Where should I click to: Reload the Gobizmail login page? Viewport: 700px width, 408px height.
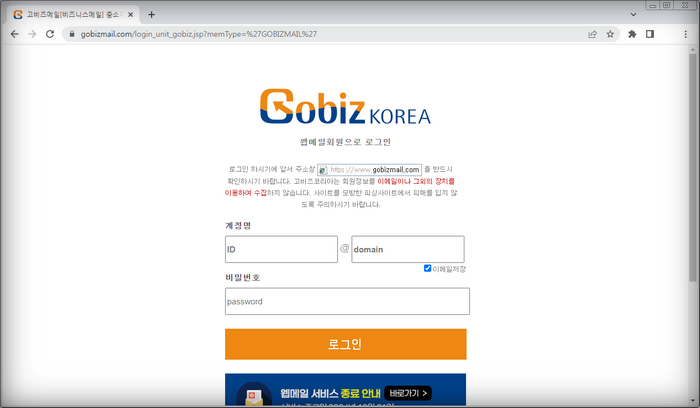pos(50,34)
